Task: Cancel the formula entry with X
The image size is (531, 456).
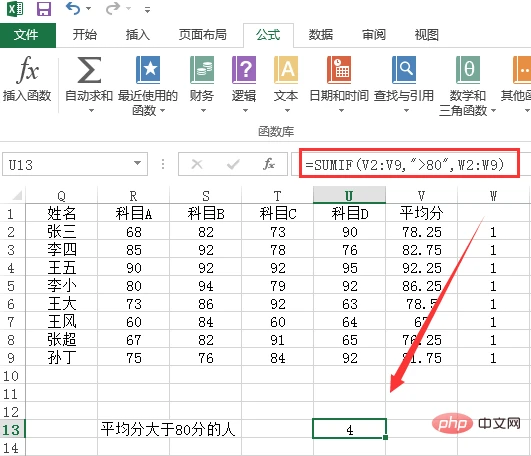Action: pyautogui.click(x=197, y=165)
